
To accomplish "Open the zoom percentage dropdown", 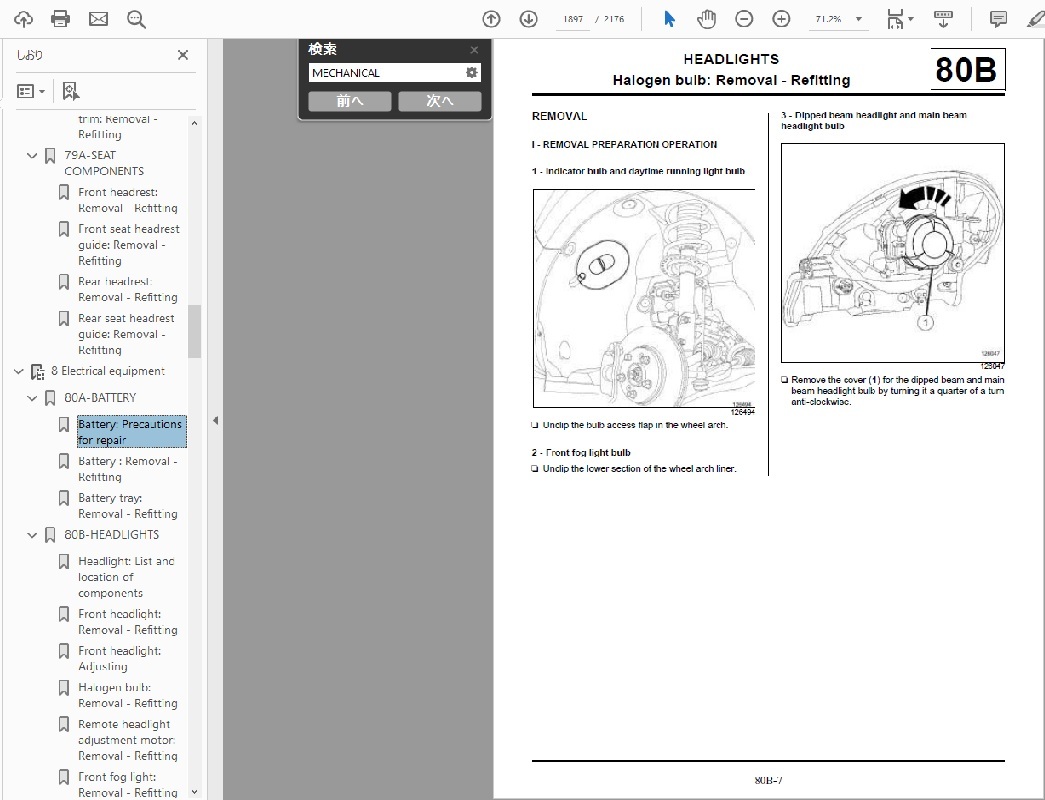I will pyautogui.click(x=858, y=19).
